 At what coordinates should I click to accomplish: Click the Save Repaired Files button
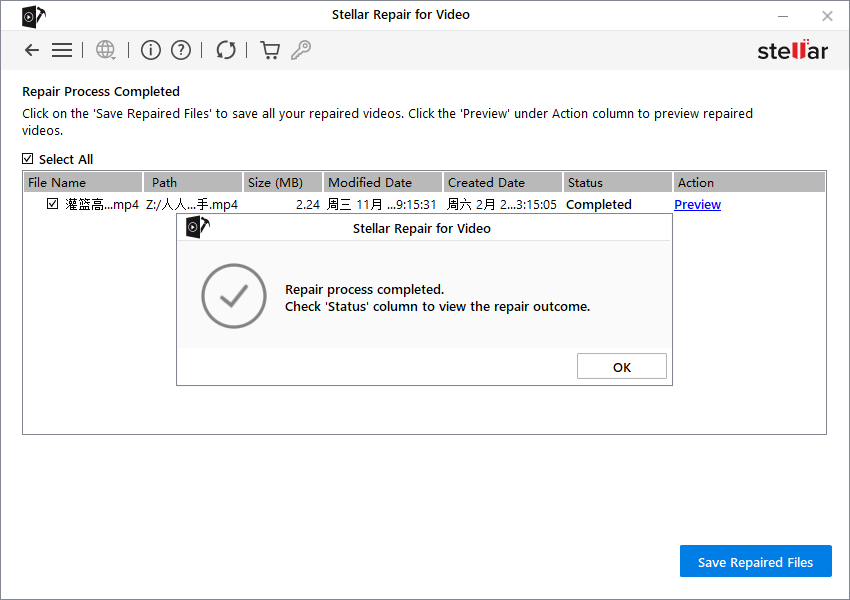[x=755, y=561]
